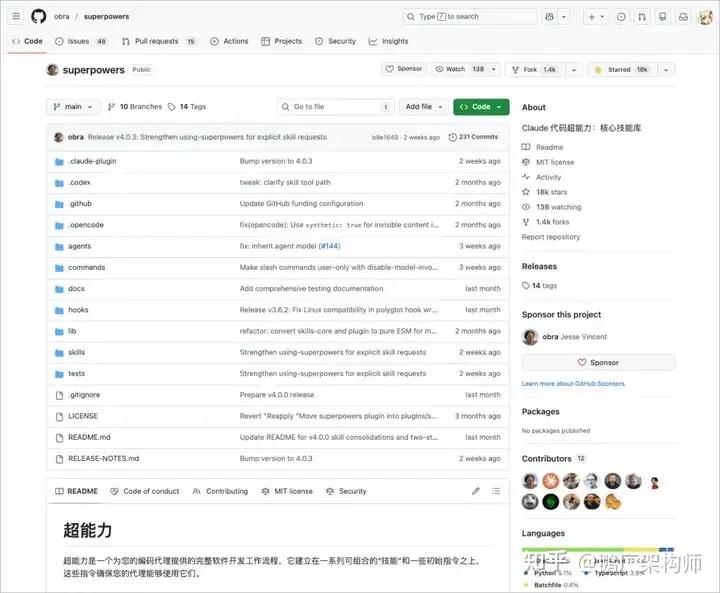
Task: Select the Contributing tab
Action: pyautogui.click(x=220, y=491)
